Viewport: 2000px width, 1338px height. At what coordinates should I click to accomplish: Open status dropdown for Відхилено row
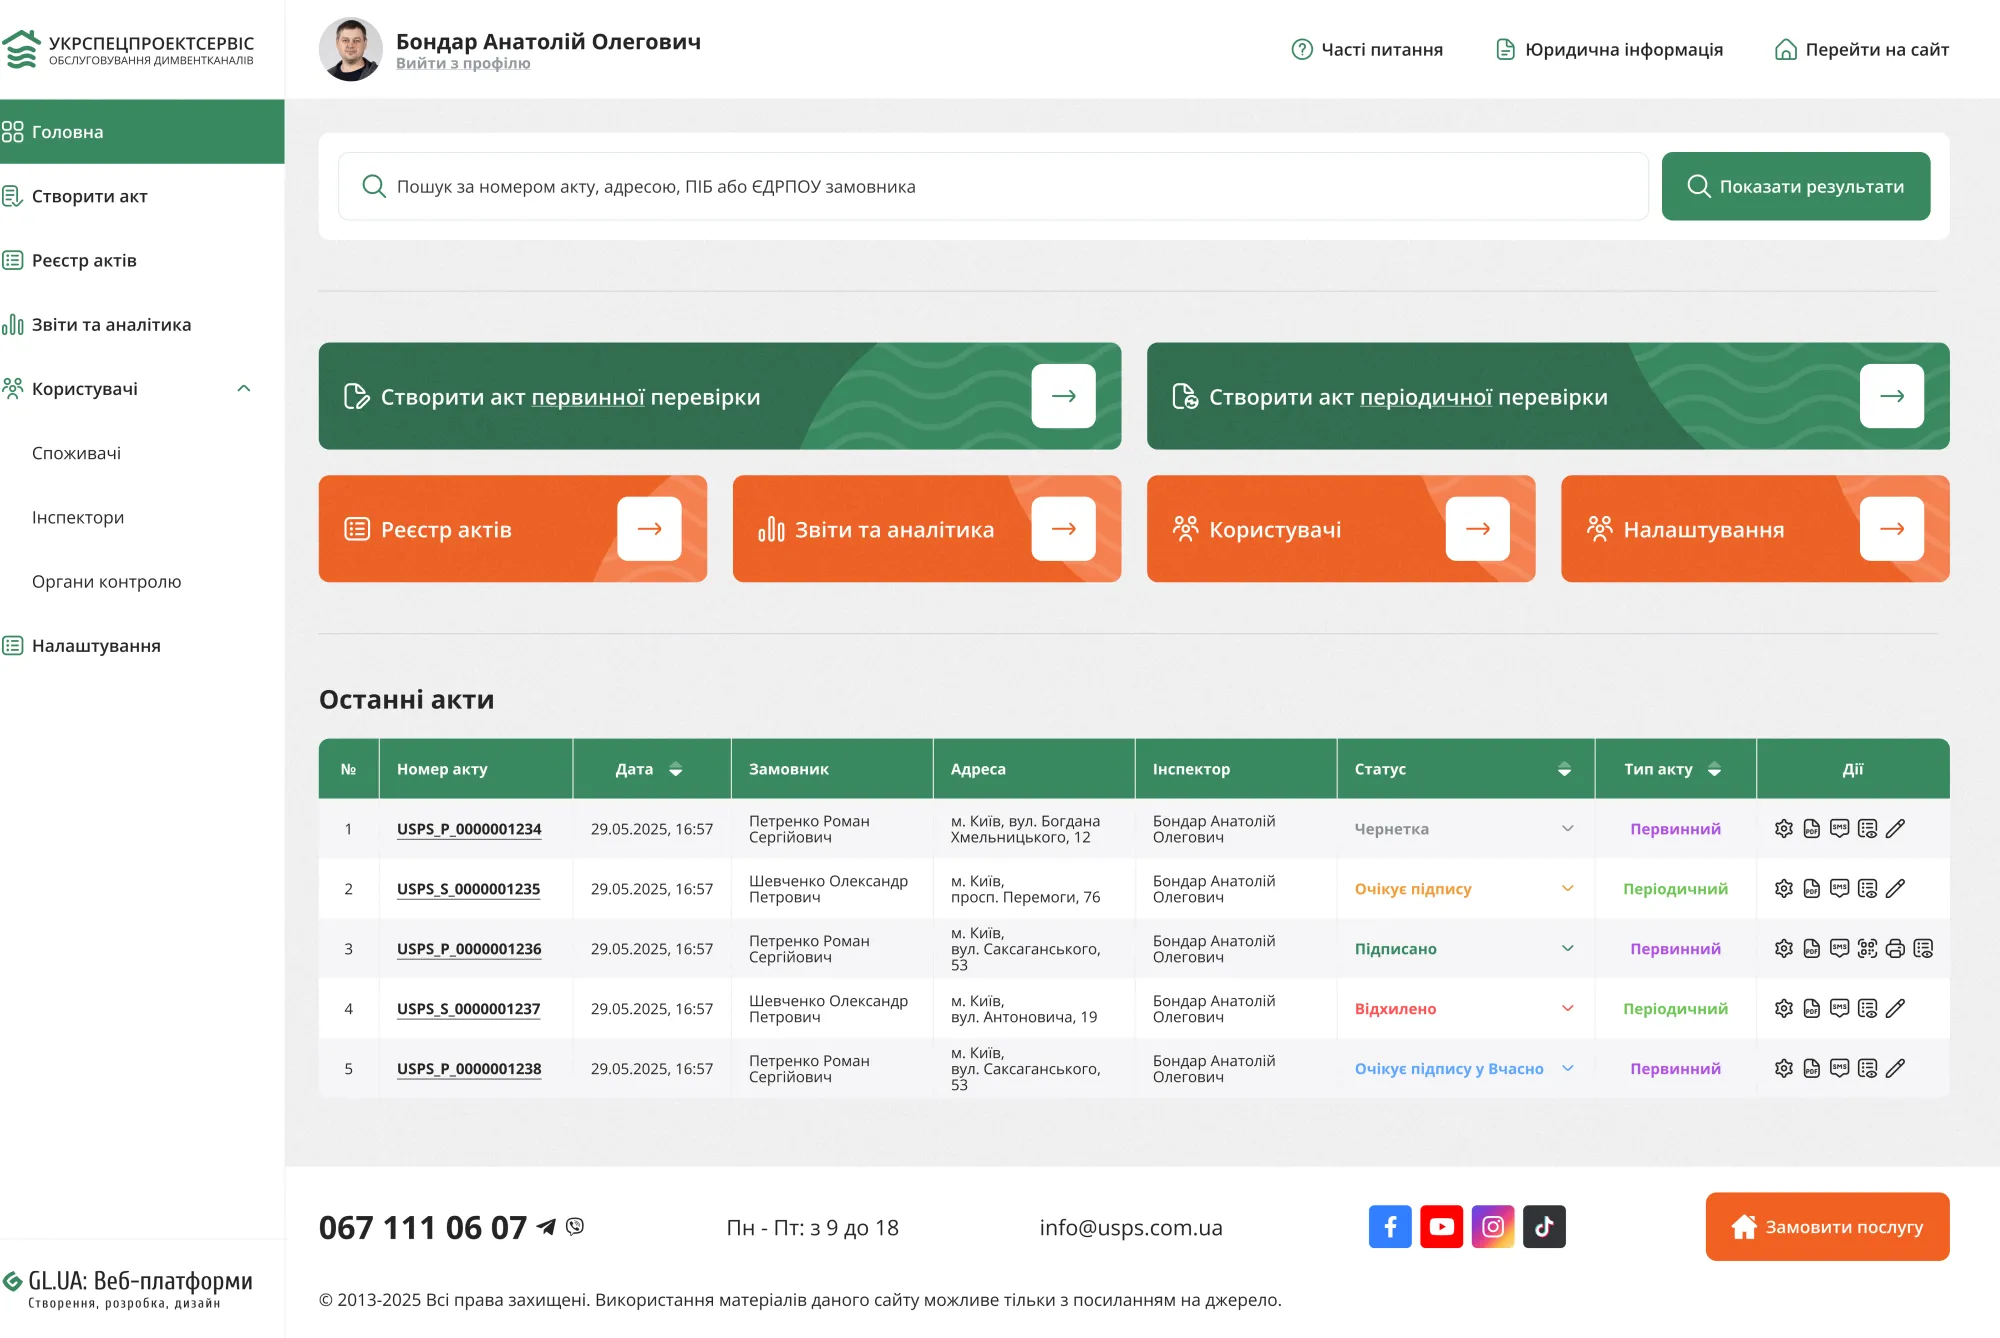coord(1567,1009)
